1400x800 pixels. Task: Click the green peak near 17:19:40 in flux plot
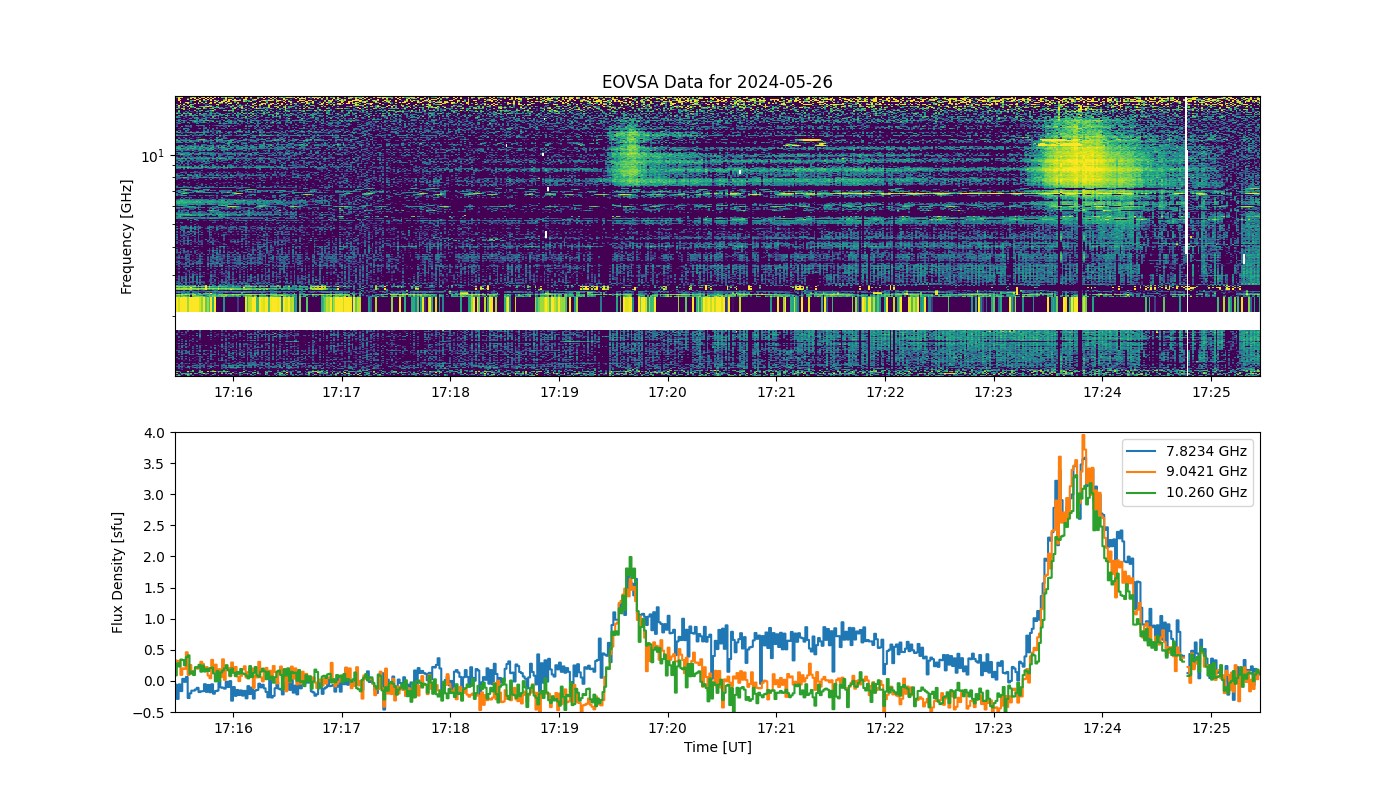point(630,559)
